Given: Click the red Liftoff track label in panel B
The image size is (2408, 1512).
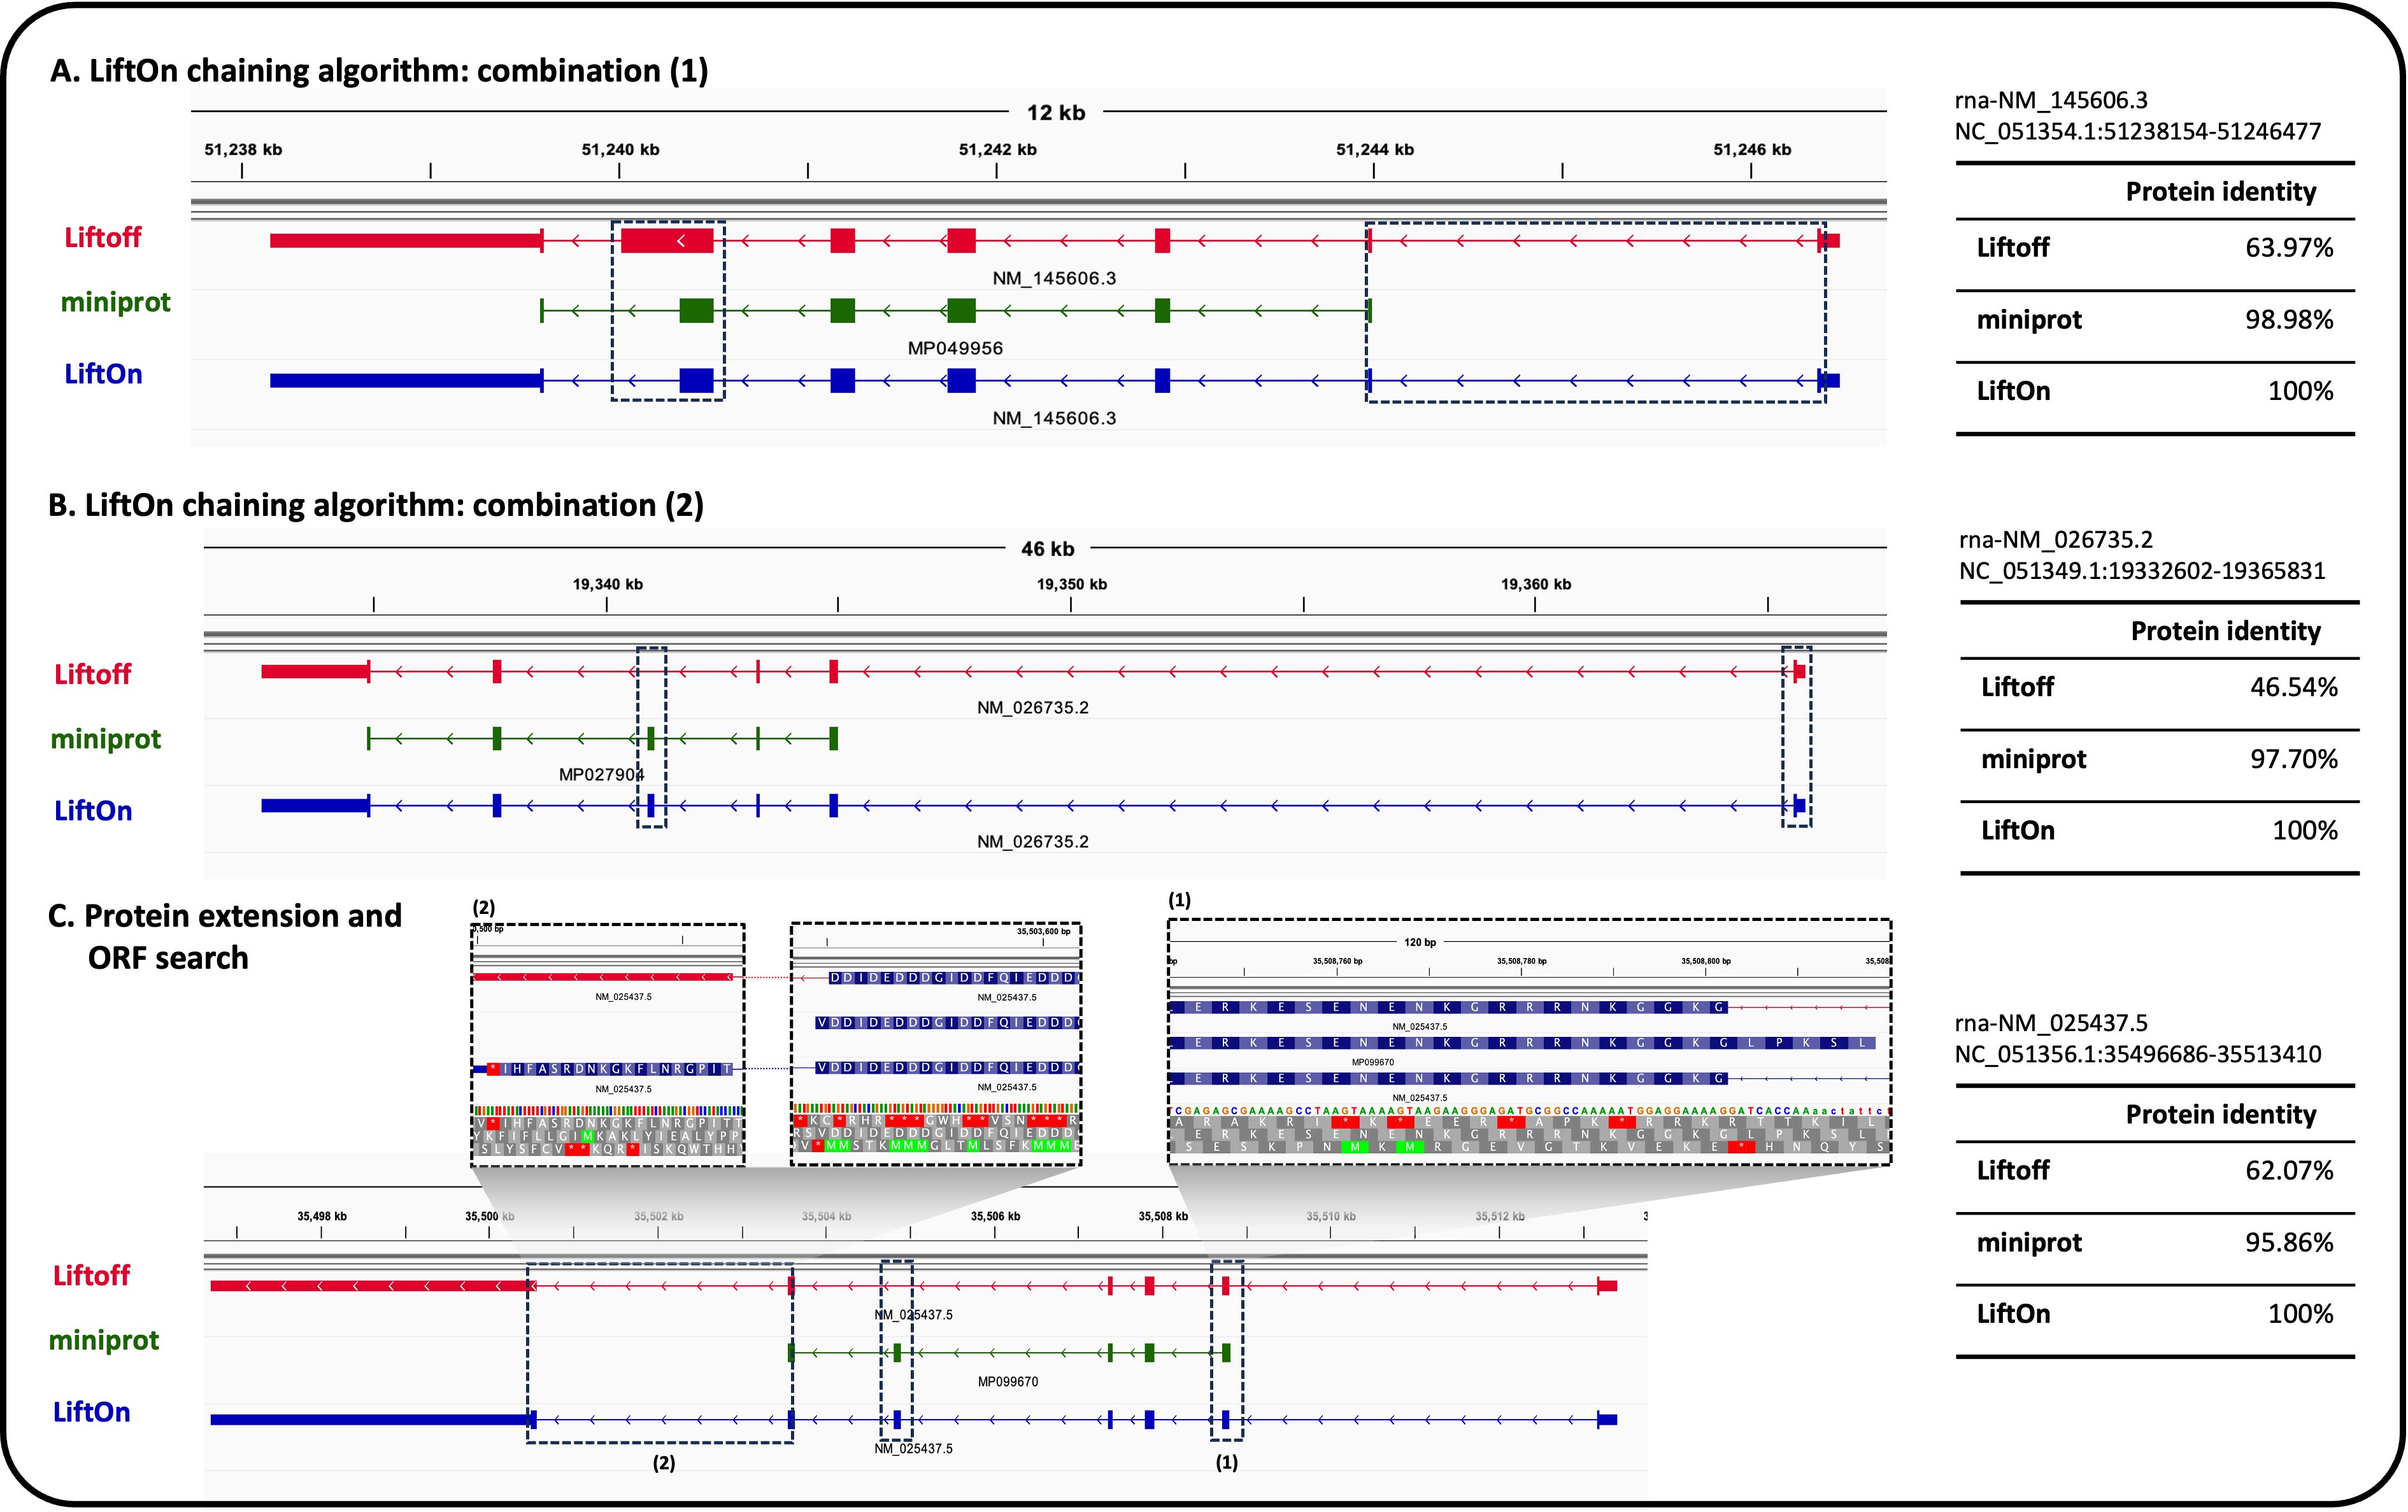Looking at the screenshot, I should click(x=93, y=675).
